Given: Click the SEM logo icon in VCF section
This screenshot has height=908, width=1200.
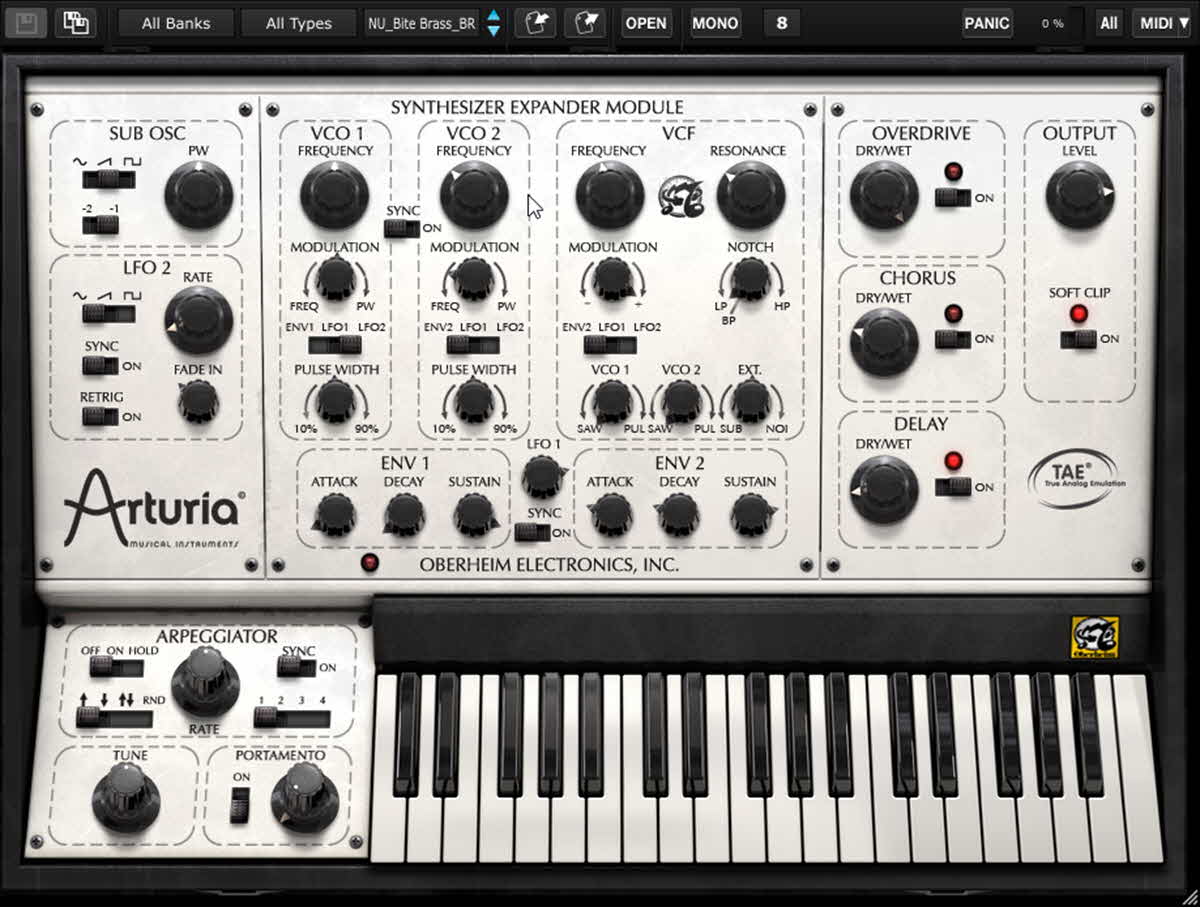Looking at the screenshot, I should (x=681, y=196).
